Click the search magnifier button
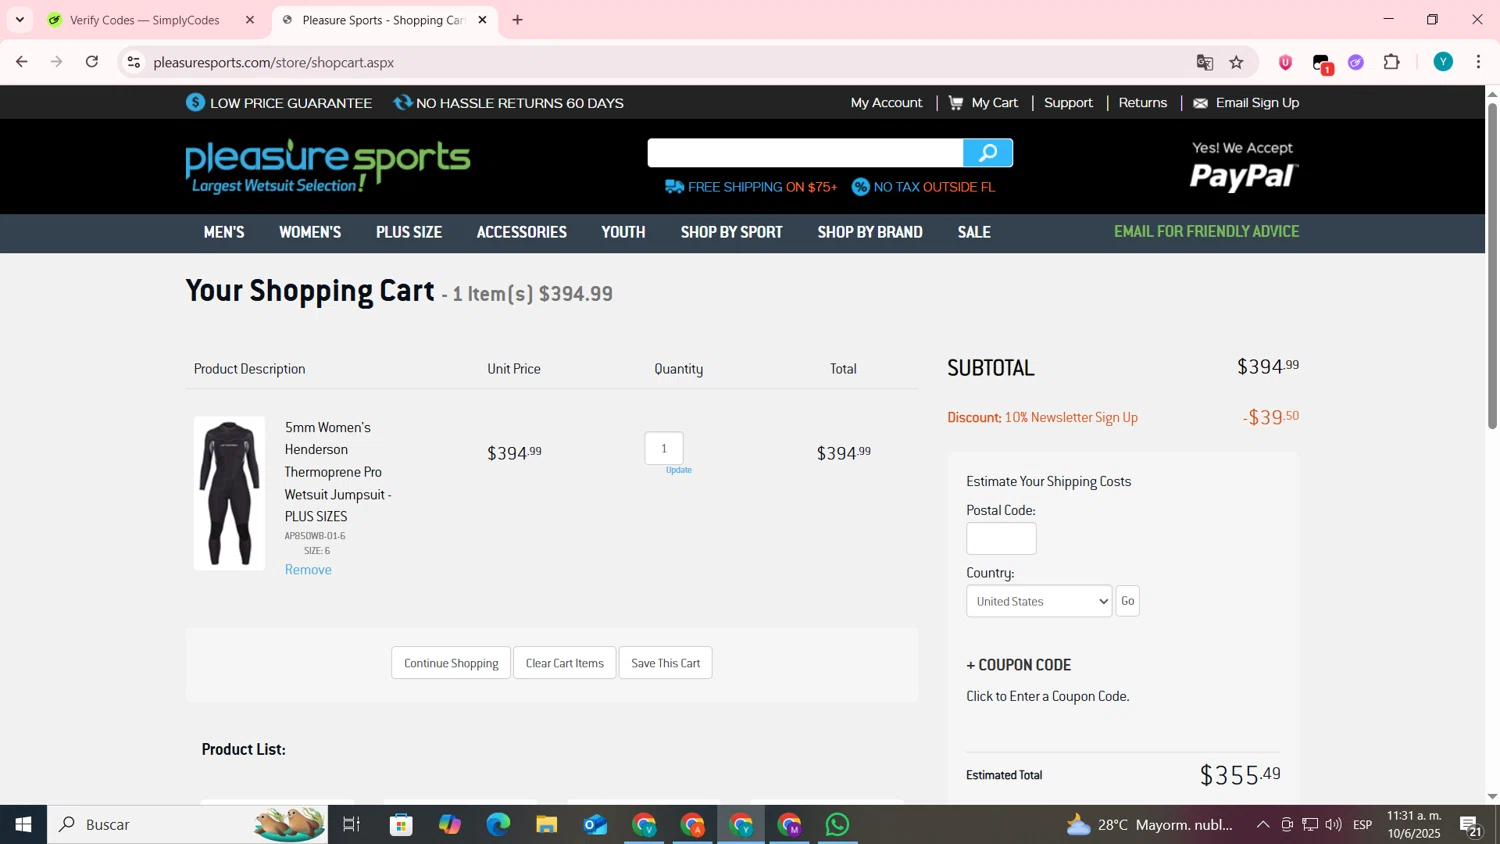 click(988, 153)
